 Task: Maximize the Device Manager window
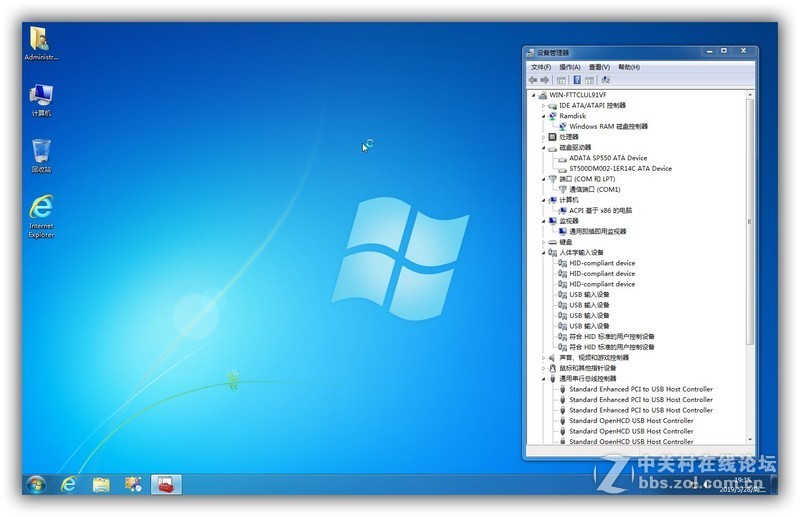click(723, 51)
